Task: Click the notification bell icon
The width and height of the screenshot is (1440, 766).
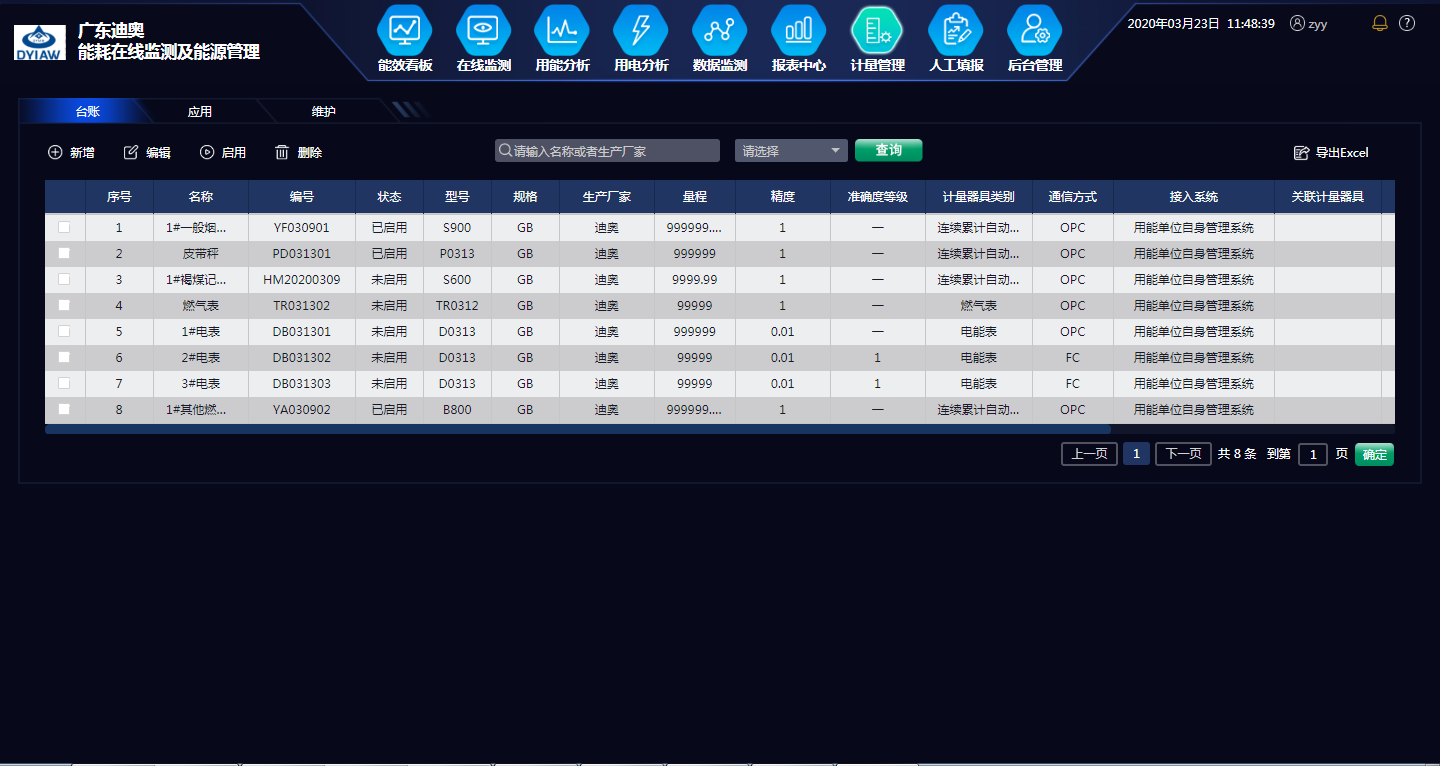Action: (1380, 23)
